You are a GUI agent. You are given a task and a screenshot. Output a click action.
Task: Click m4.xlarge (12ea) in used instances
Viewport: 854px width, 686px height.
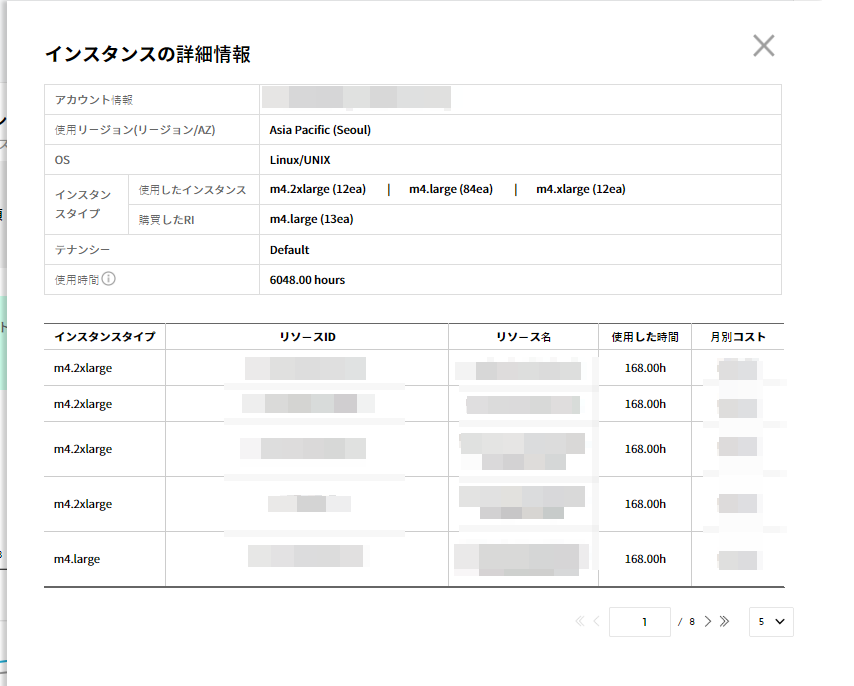click(580, 189)
